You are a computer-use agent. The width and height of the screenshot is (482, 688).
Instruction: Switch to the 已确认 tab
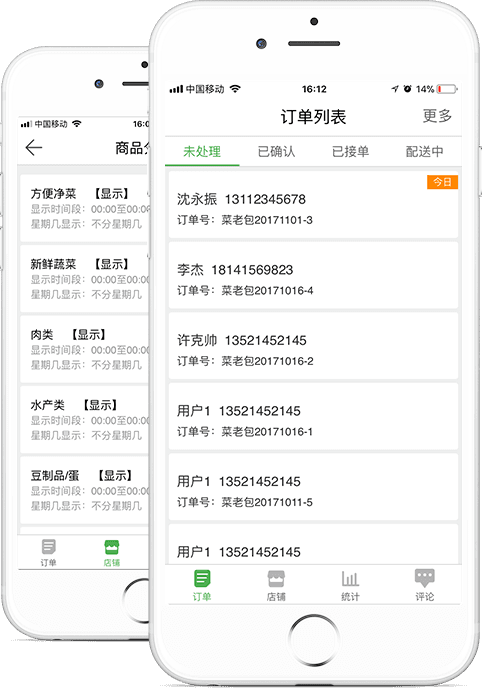[276, 151]
